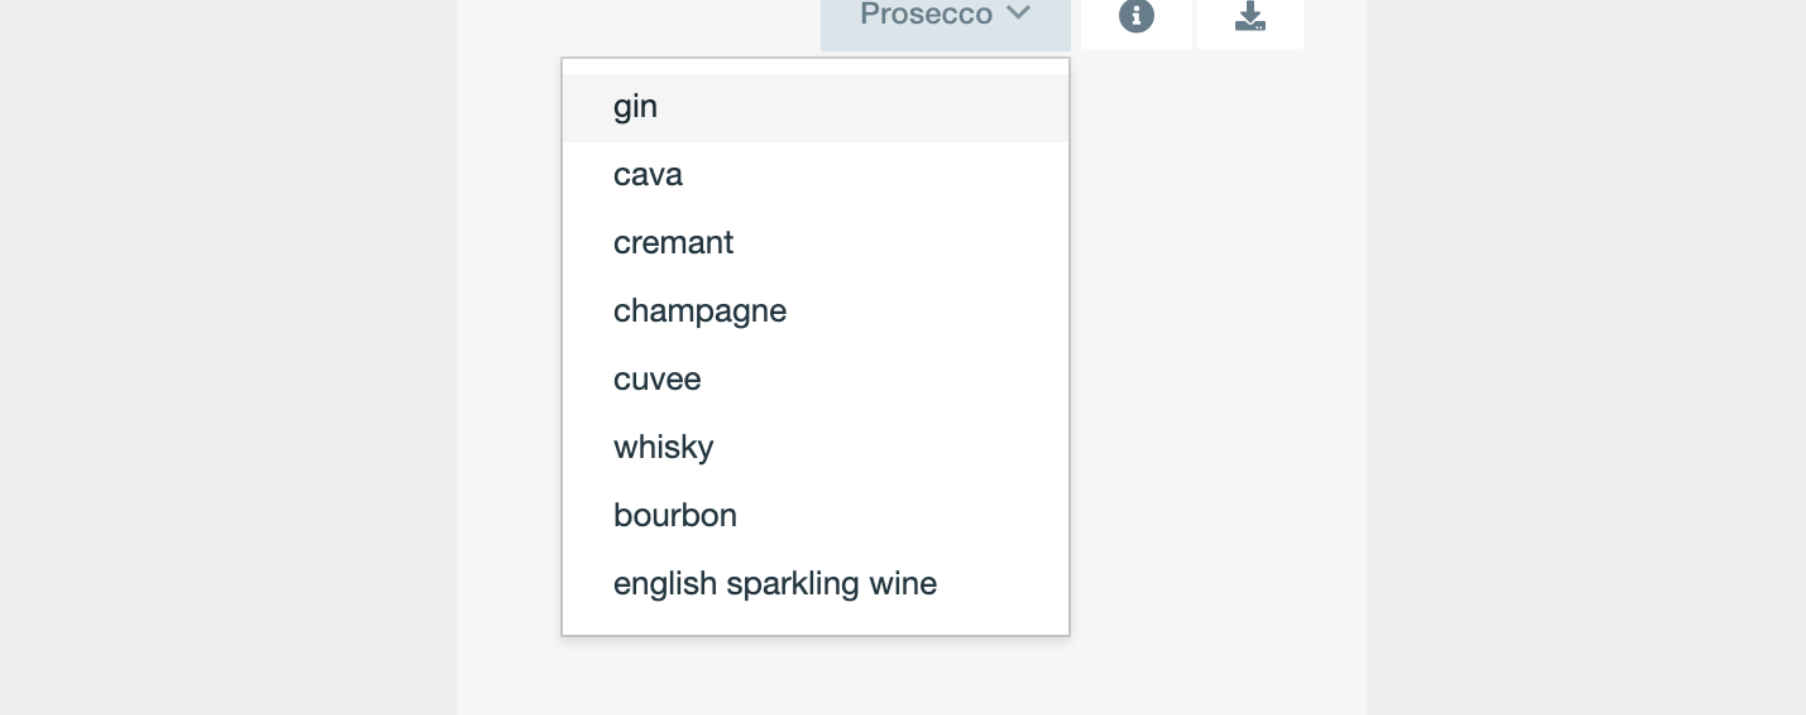Image resolution: width=1806 pixels, height=715 pixels.
Task: Pick cremant in the dropdown list
Action: pos(673,243)
